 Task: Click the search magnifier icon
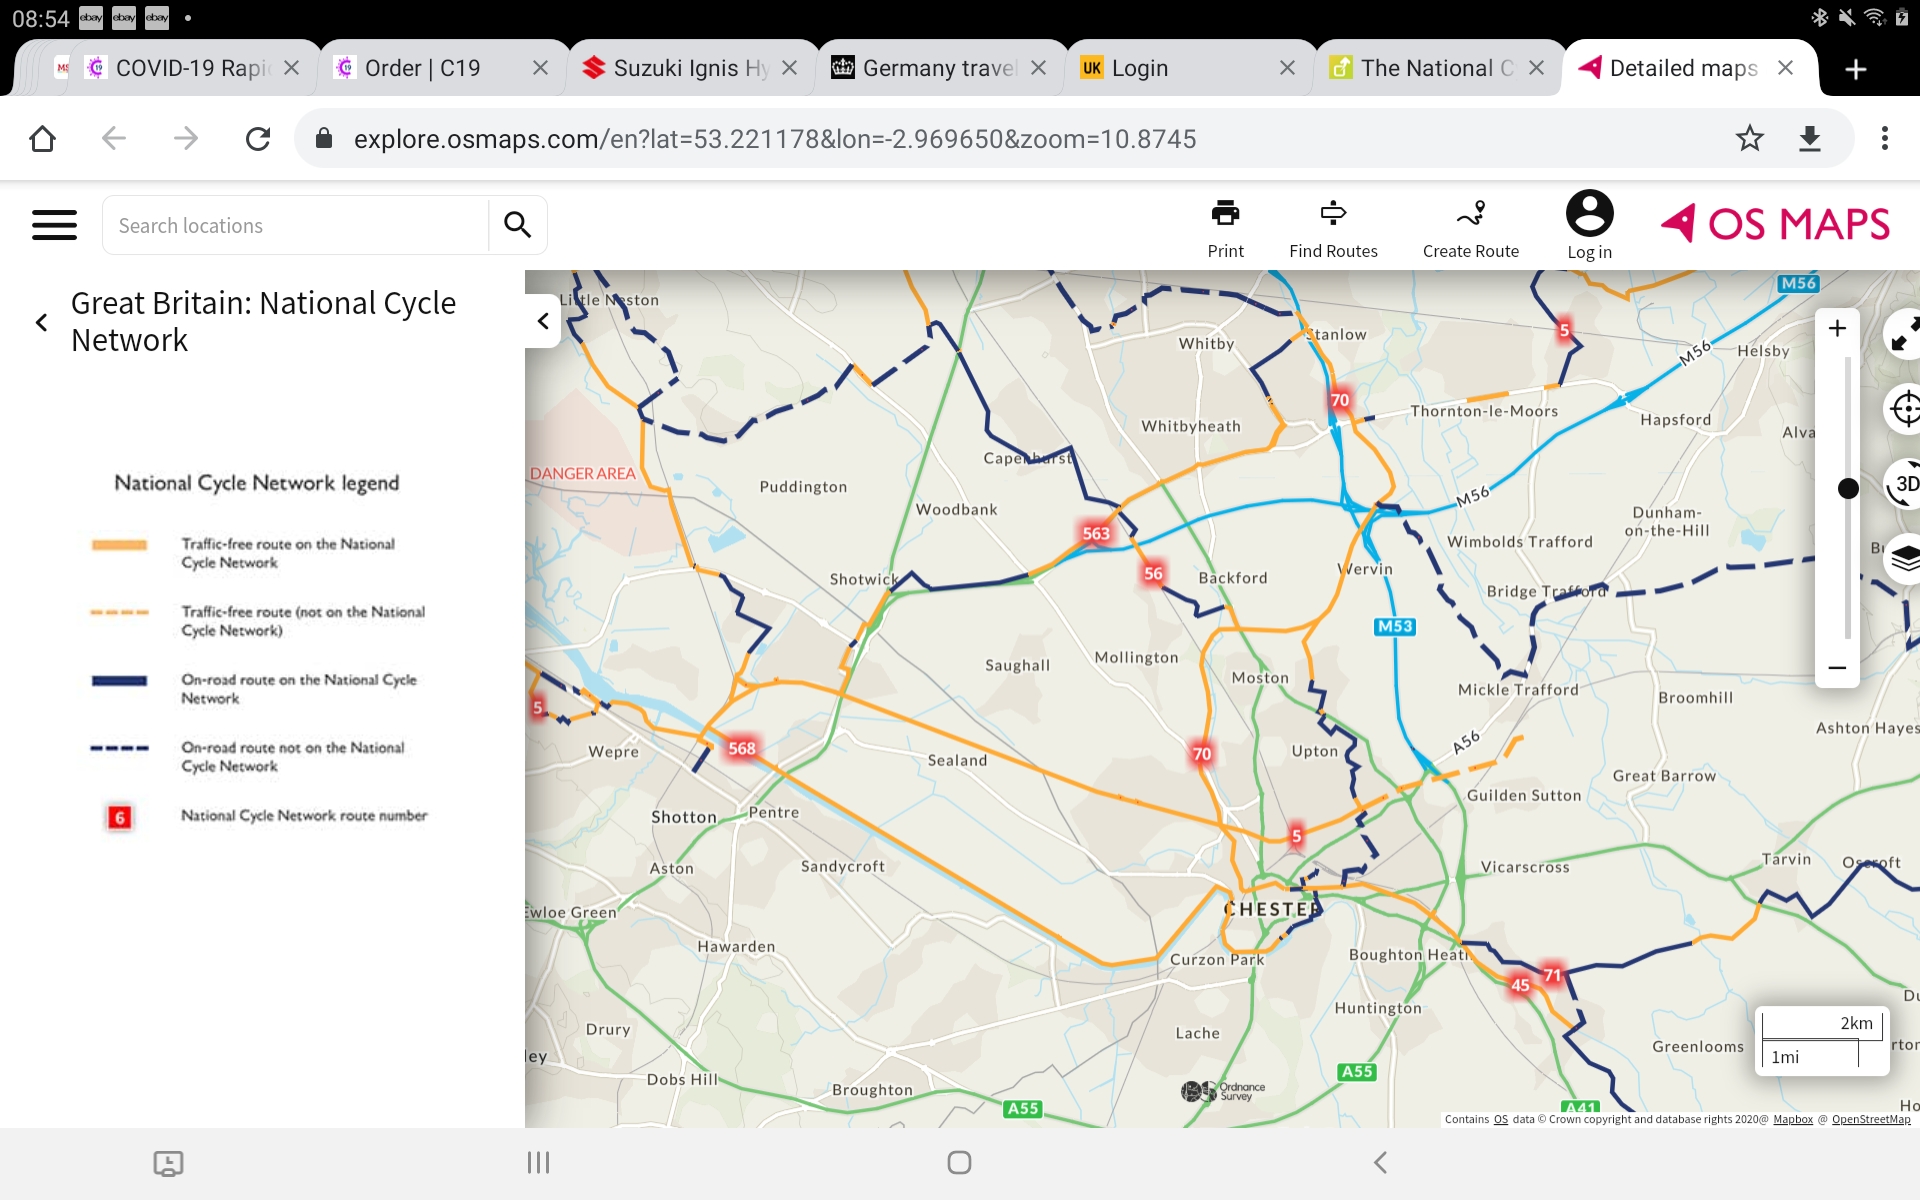517,225
